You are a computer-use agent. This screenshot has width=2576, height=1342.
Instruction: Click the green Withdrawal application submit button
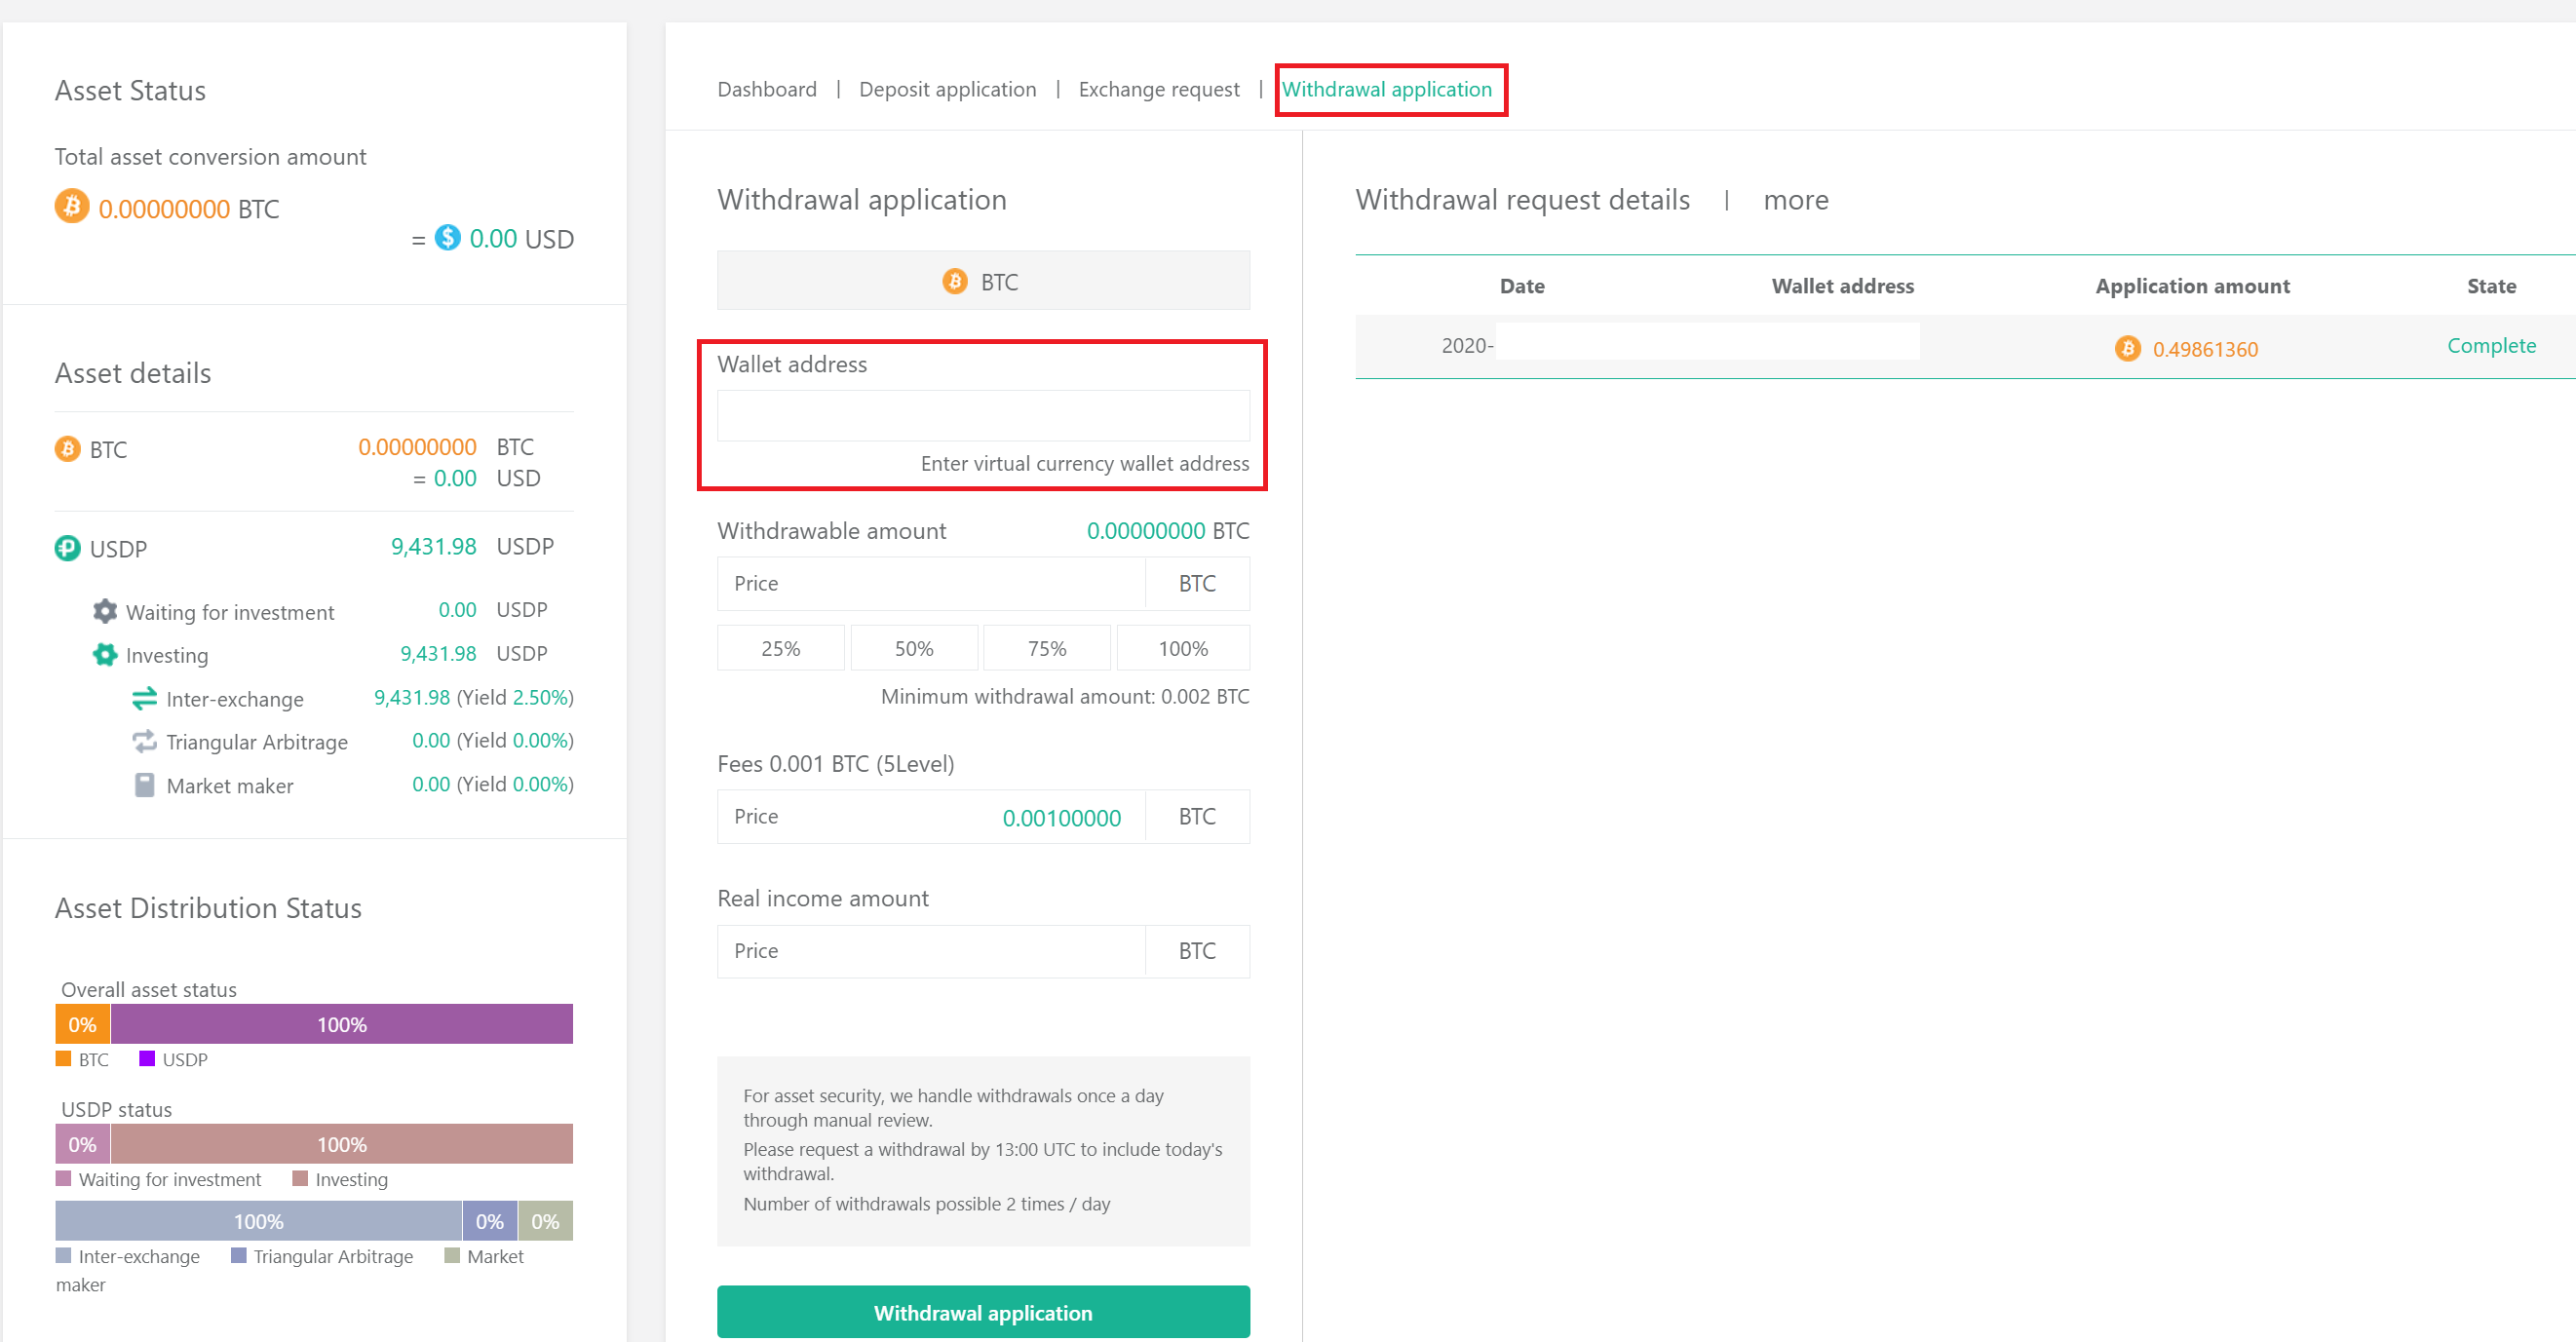tap(982, 1311)
